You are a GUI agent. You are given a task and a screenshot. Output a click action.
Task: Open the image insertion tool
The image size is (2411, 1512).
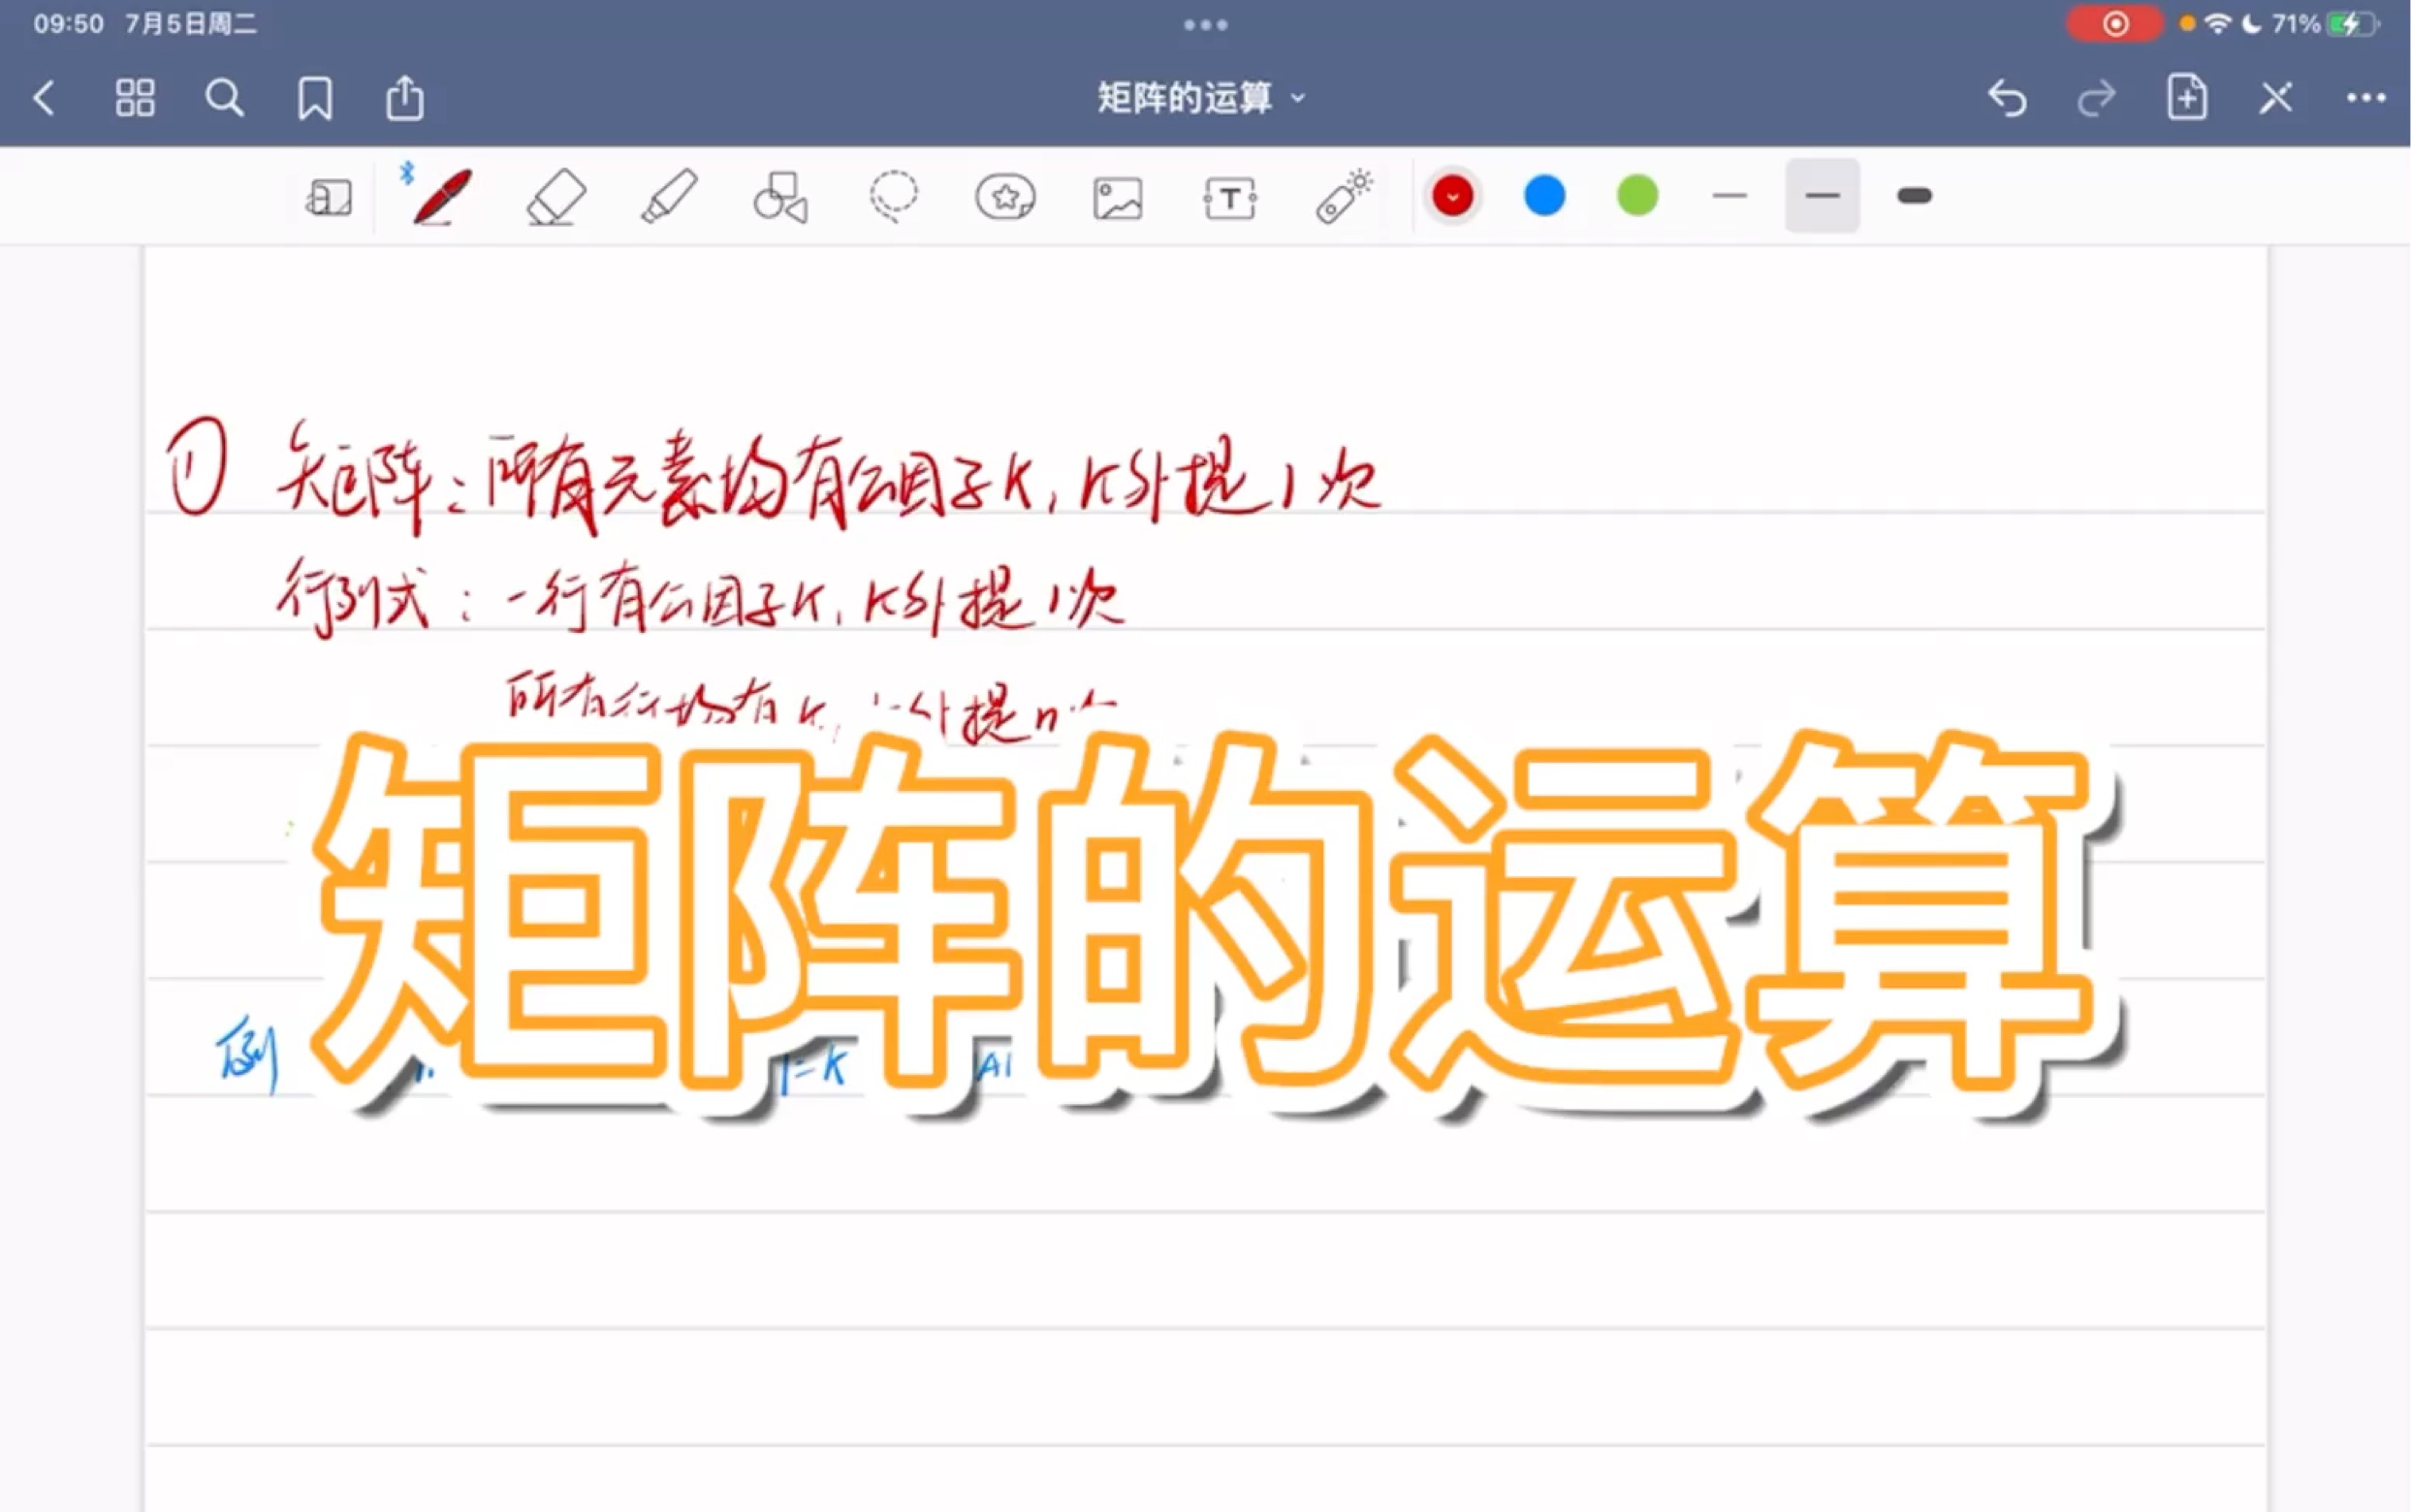tap(1117, 196)
